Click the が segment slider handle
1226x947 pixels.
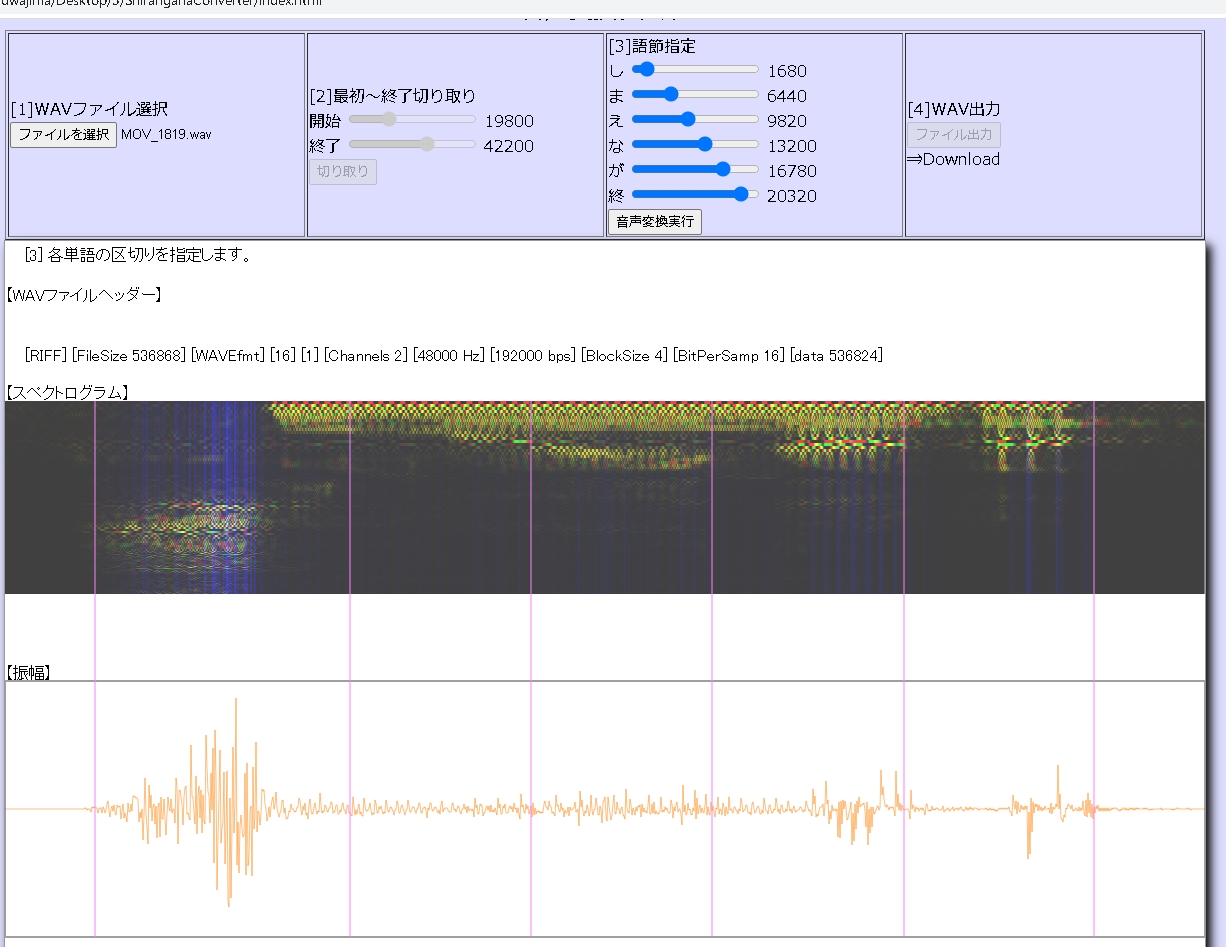[722, 170]
